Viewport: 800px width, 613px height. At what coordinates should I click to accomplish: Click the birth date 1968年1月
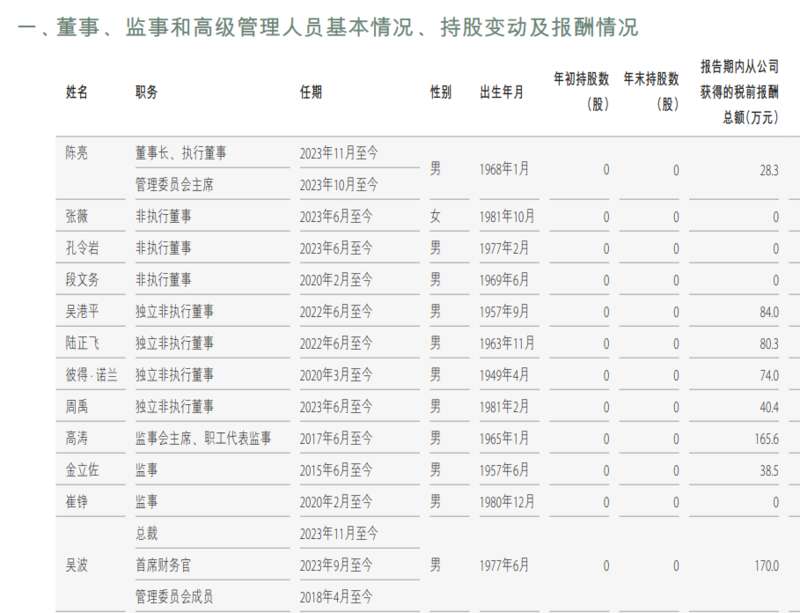[x=504, y=169]
